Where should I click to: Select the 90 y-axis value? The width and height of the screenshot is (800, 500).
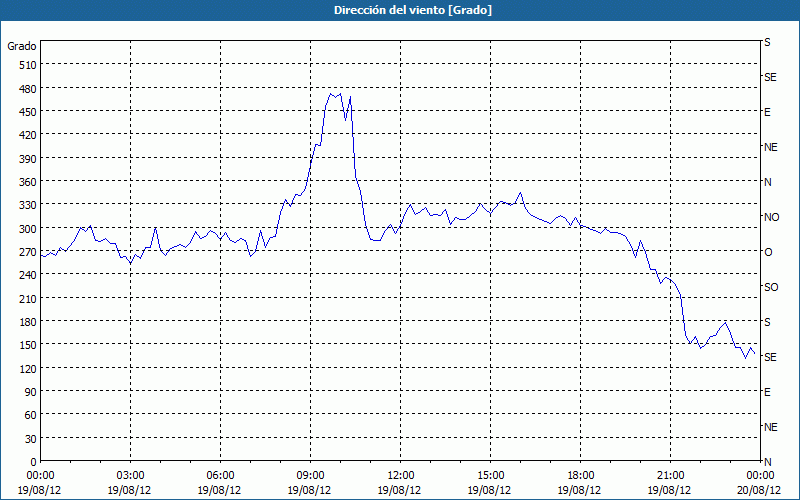pos(31,392)
